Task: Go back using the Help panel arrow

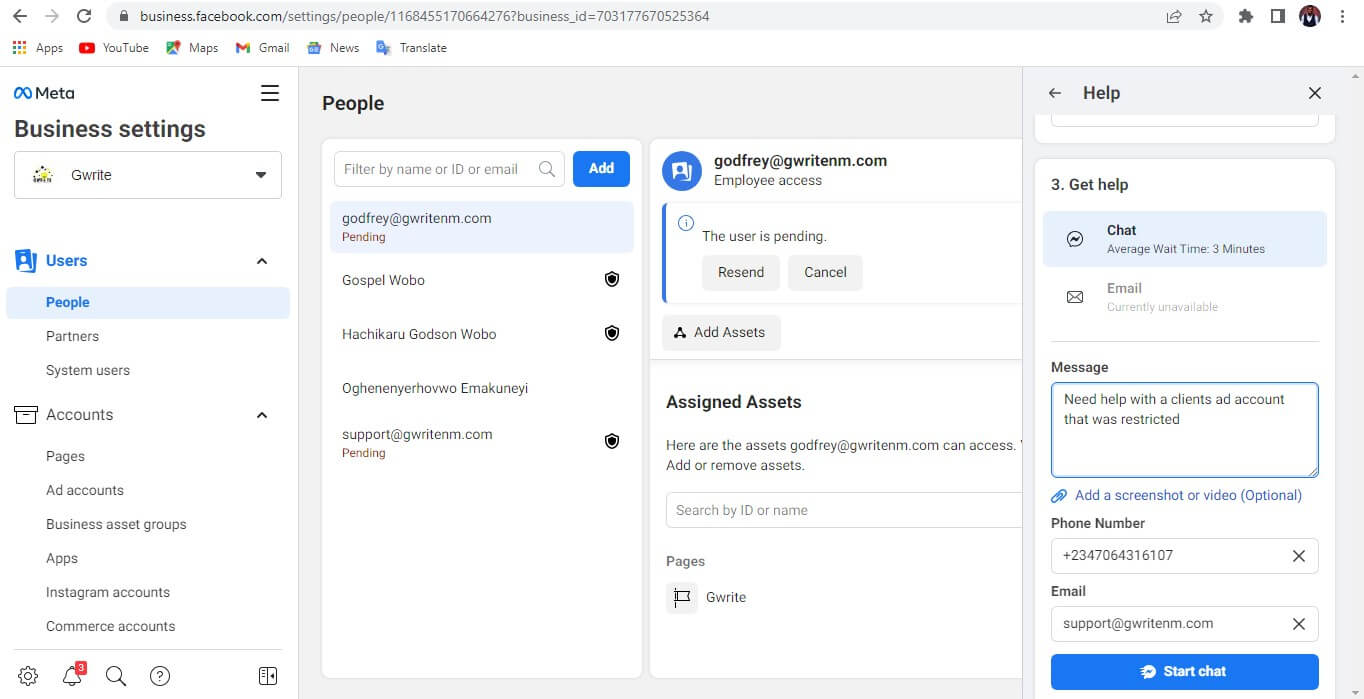Action: pyautogui.click(x=1054, y=92)
